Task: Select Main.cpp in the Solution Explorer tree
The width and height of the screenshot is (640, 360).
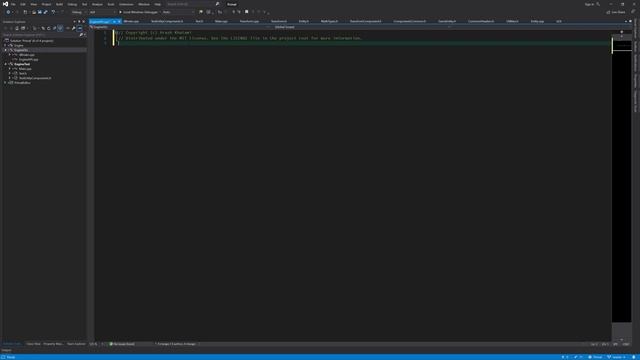Action: (24, 69)
